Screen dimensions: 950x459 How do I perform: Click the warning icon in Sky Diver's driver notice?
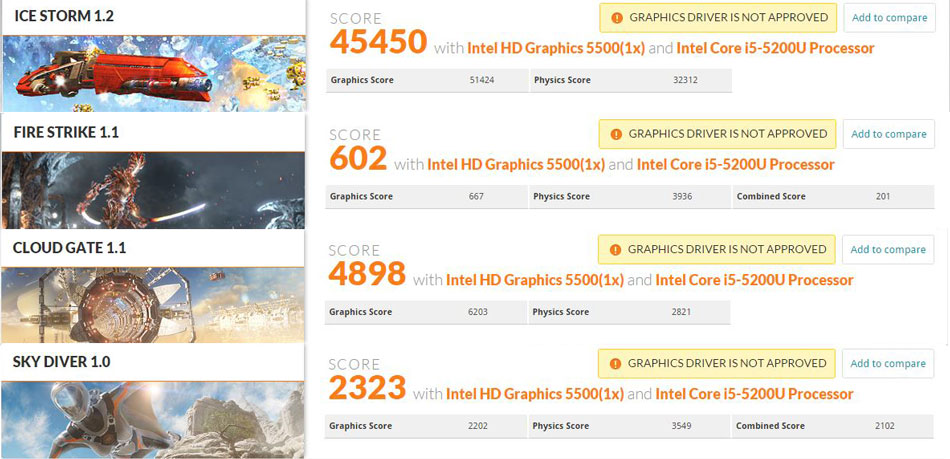(x=616, y=363)
